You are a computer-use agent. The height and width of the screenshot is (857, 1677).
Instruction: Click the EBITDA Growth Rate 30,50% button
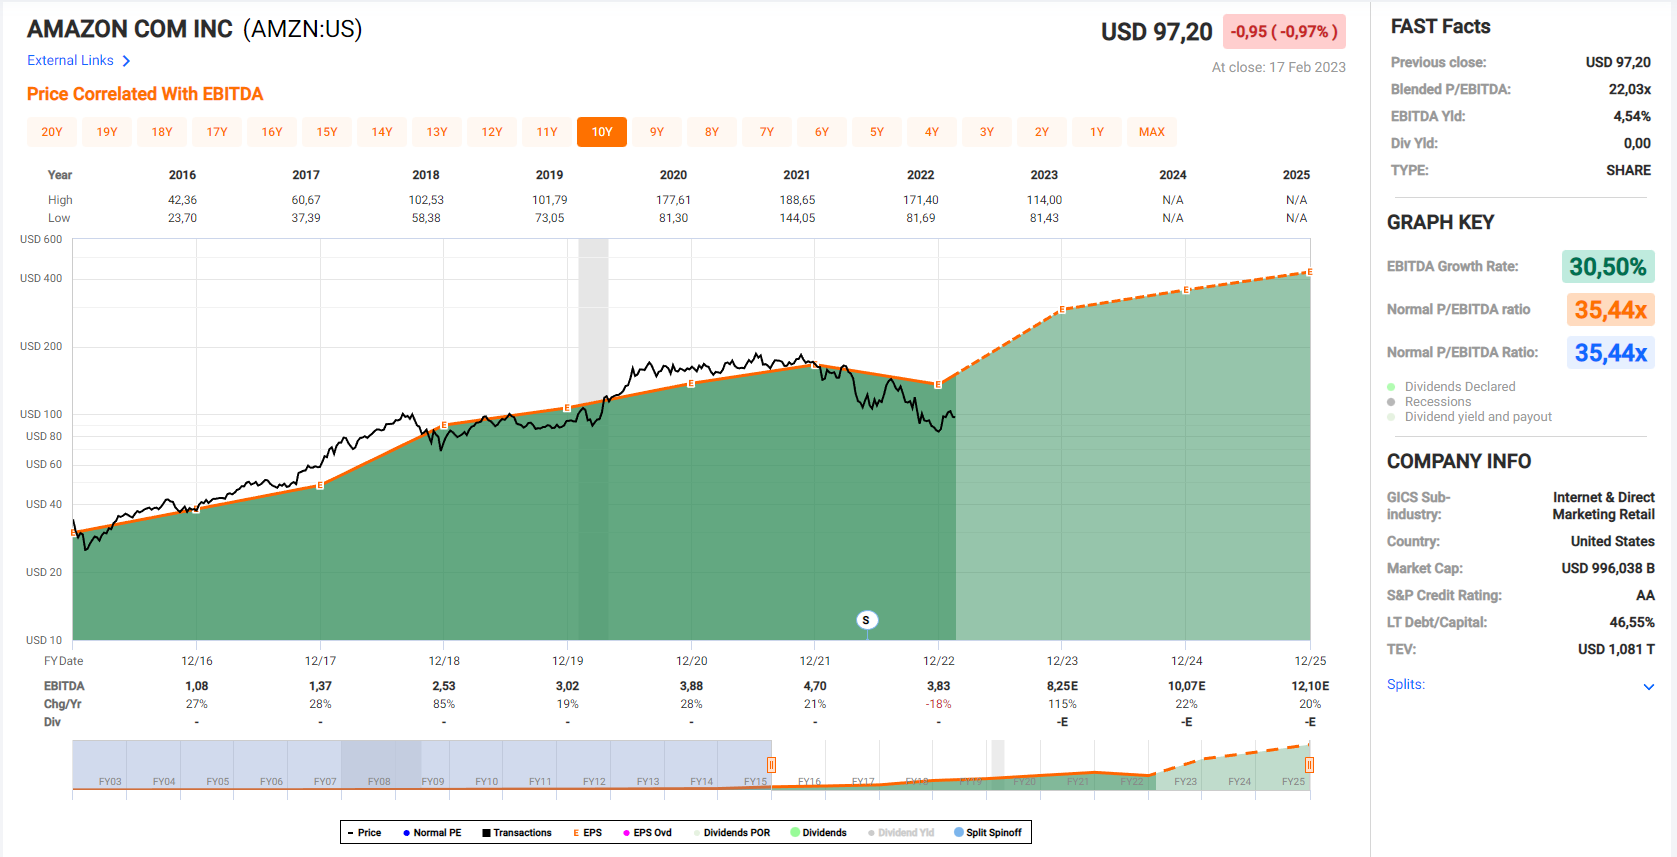pyautogui.click(x=1607, y=267)
